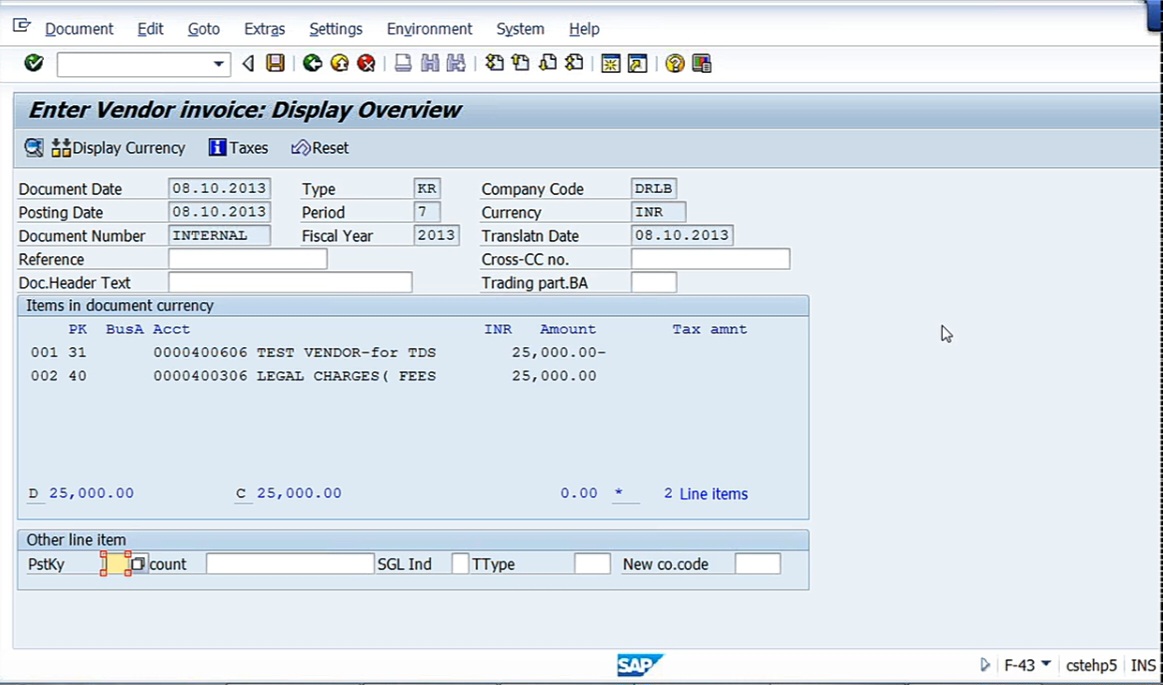Click the debit total 25,000.00 value

coord(91,493)
